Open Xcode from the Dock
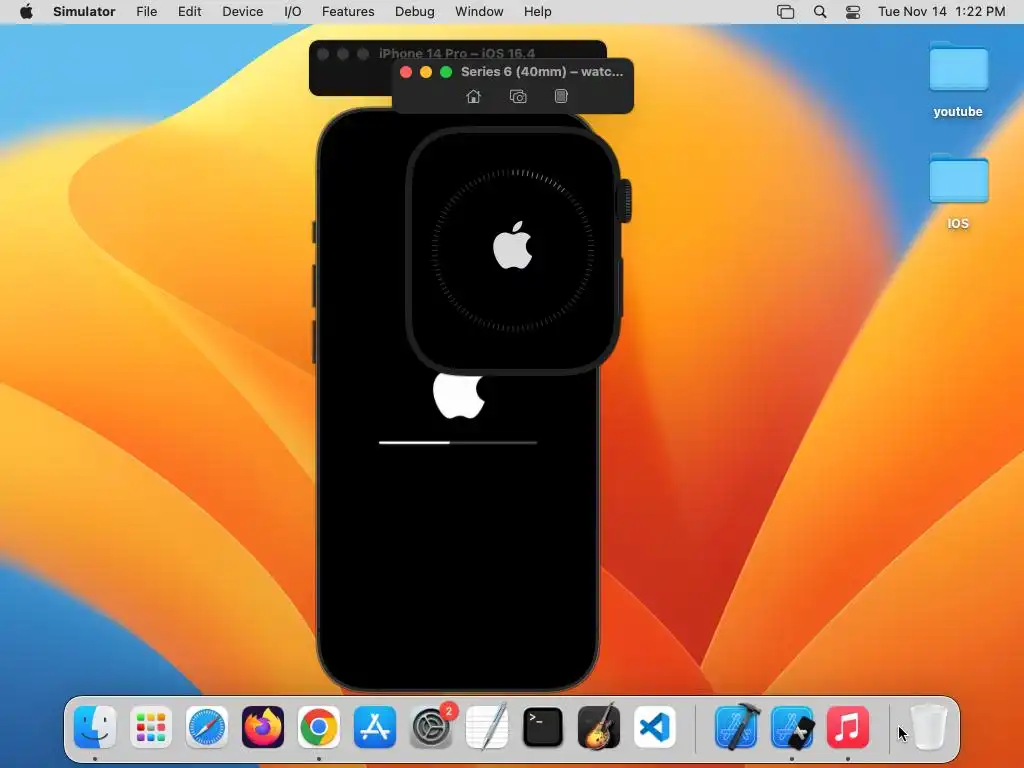 [x=737, y=727]
